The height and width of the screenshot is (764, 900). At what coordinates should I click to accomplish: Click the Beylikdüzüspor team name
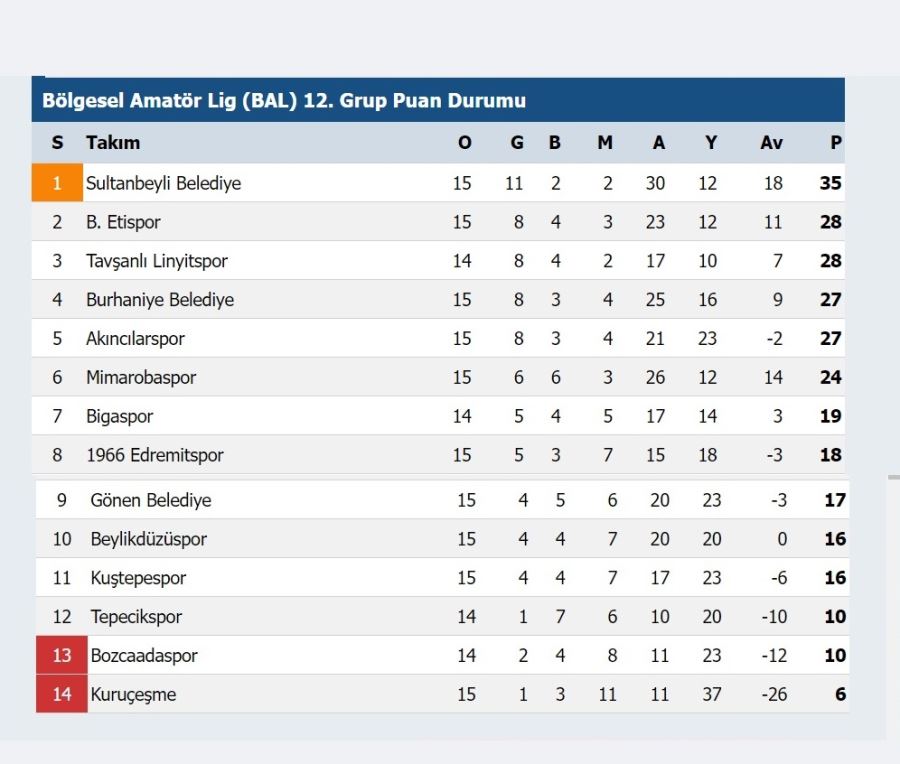pos(149,539)
